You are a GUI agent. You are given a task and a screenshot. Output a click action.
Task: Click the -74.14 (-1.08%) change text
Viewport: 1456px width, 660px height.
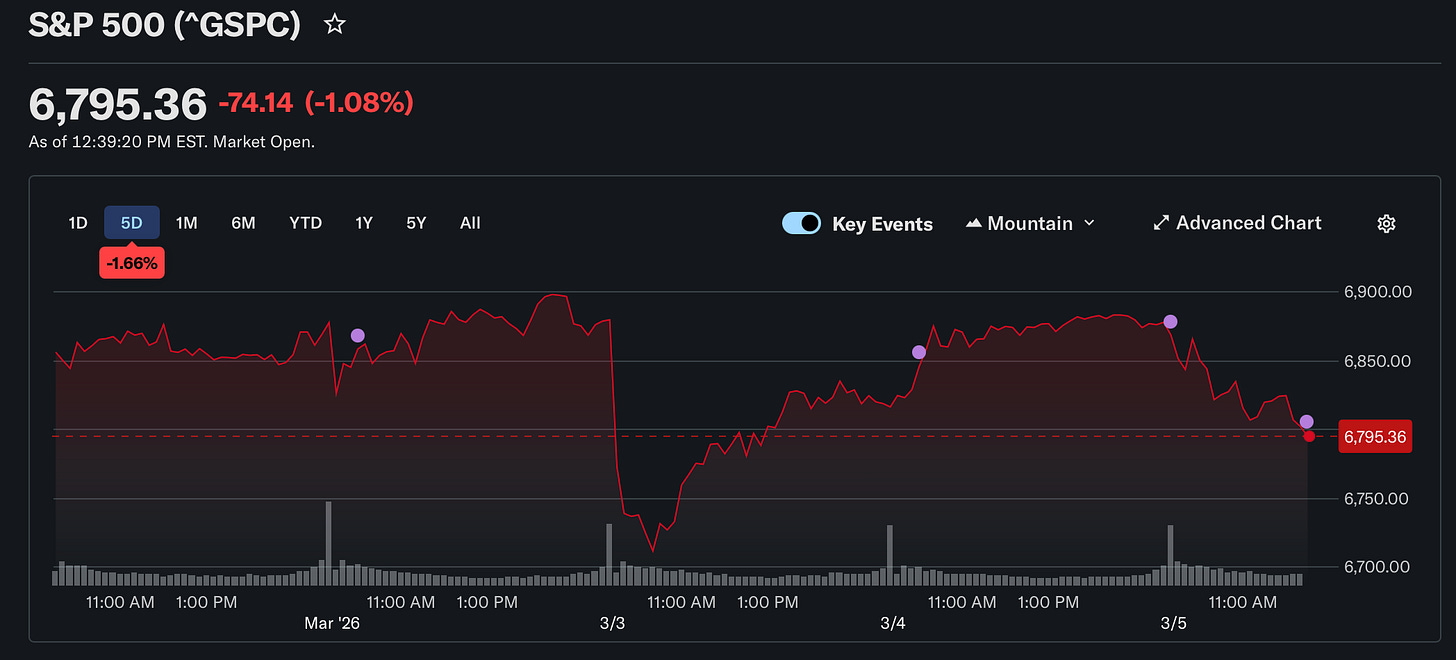coord(315,102)
